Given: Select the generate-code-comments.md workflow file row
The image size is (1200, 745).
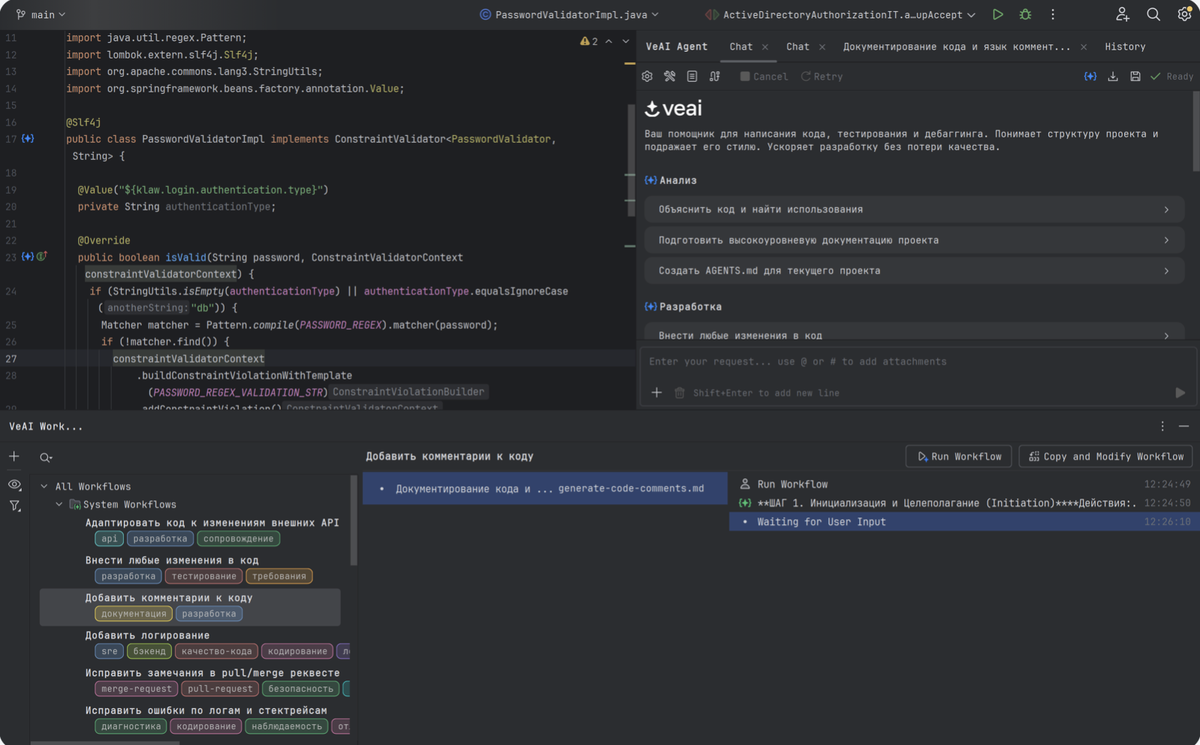Looking at the screenshot, I should (x=545, y=489).
